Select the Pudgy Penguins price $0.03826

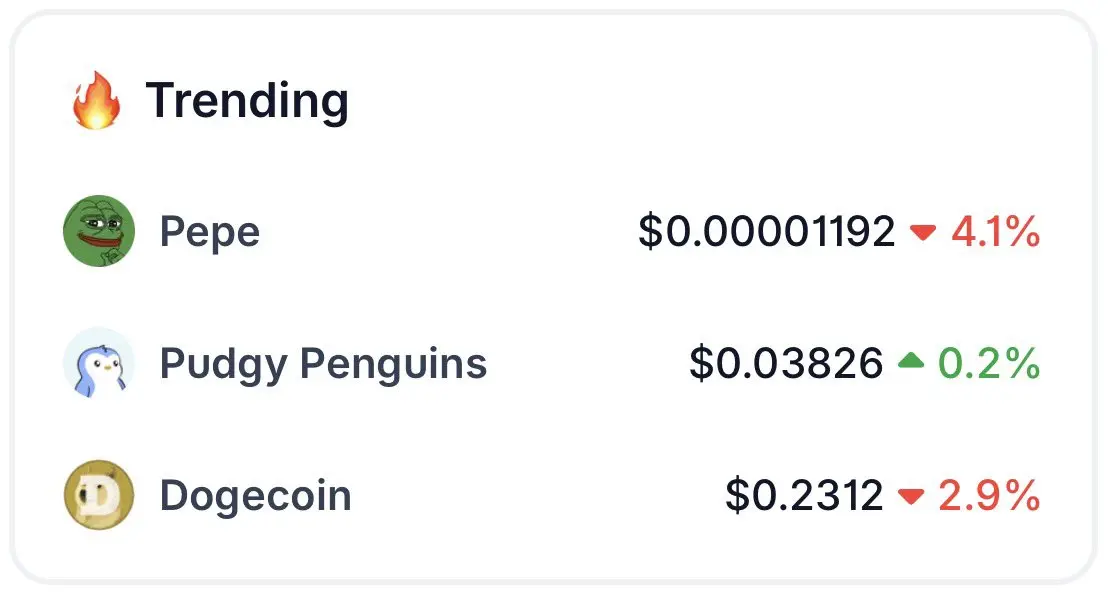pos(786,363)
